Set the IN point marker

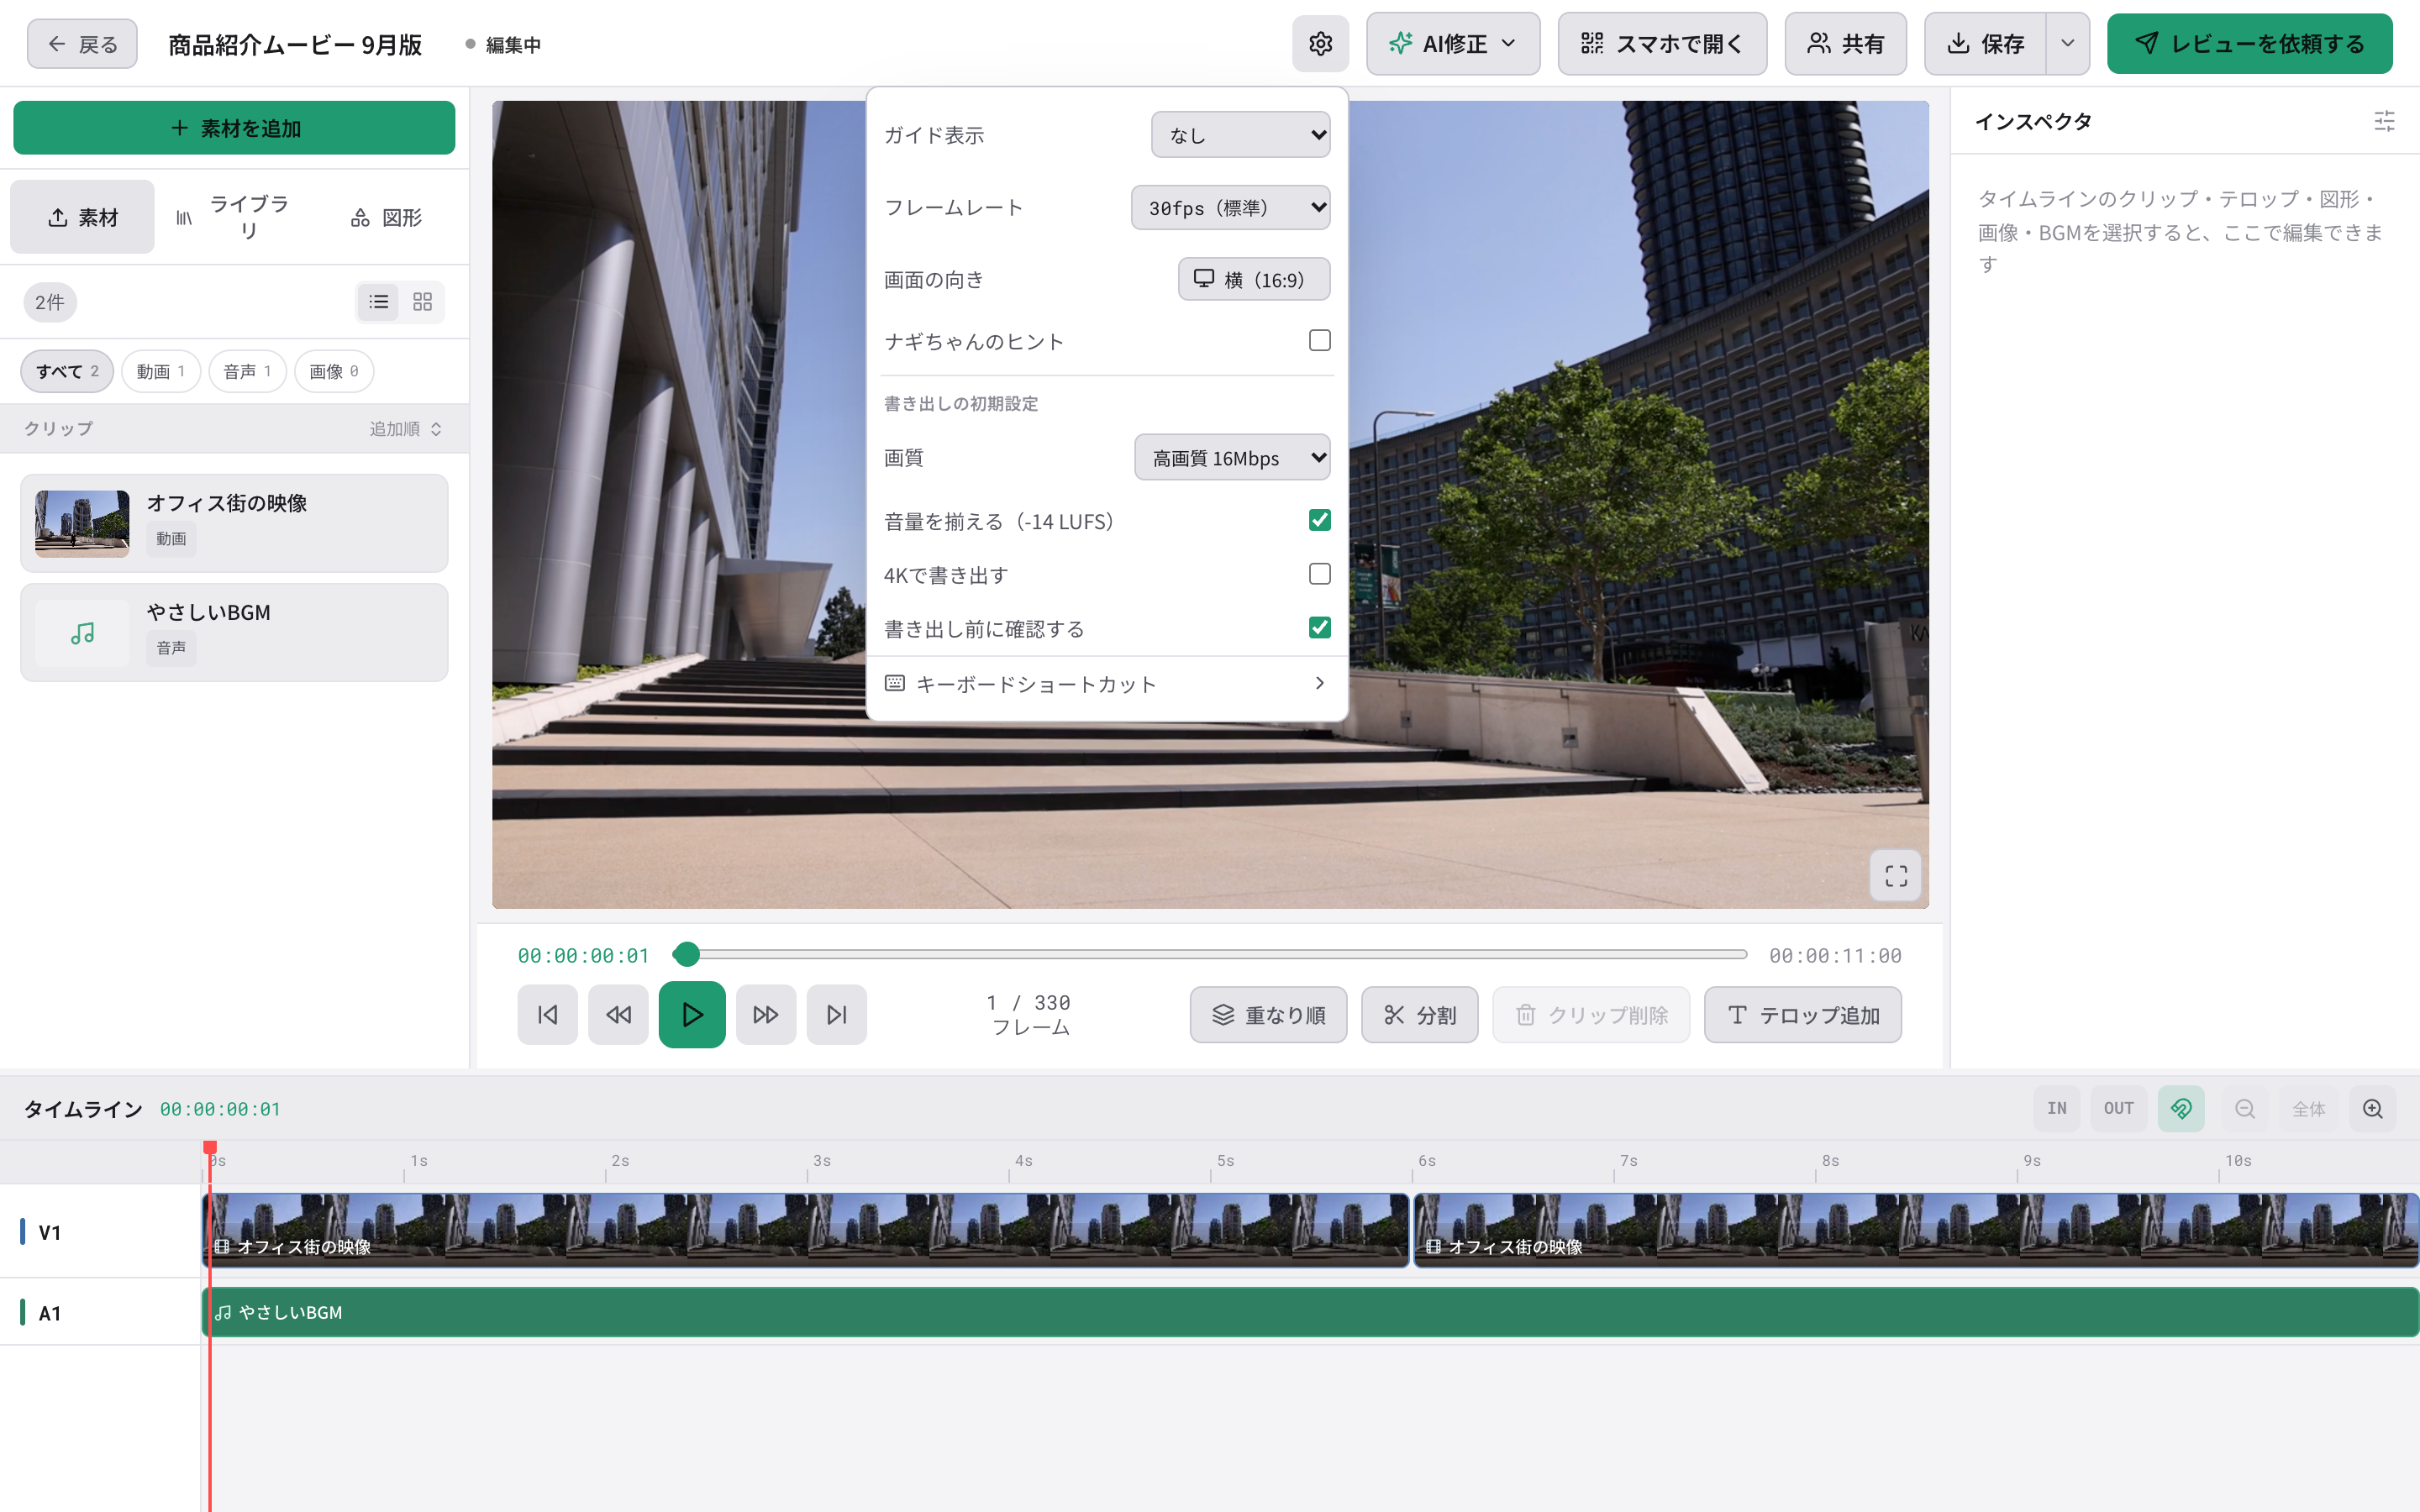click(x=2057, y=1108)
